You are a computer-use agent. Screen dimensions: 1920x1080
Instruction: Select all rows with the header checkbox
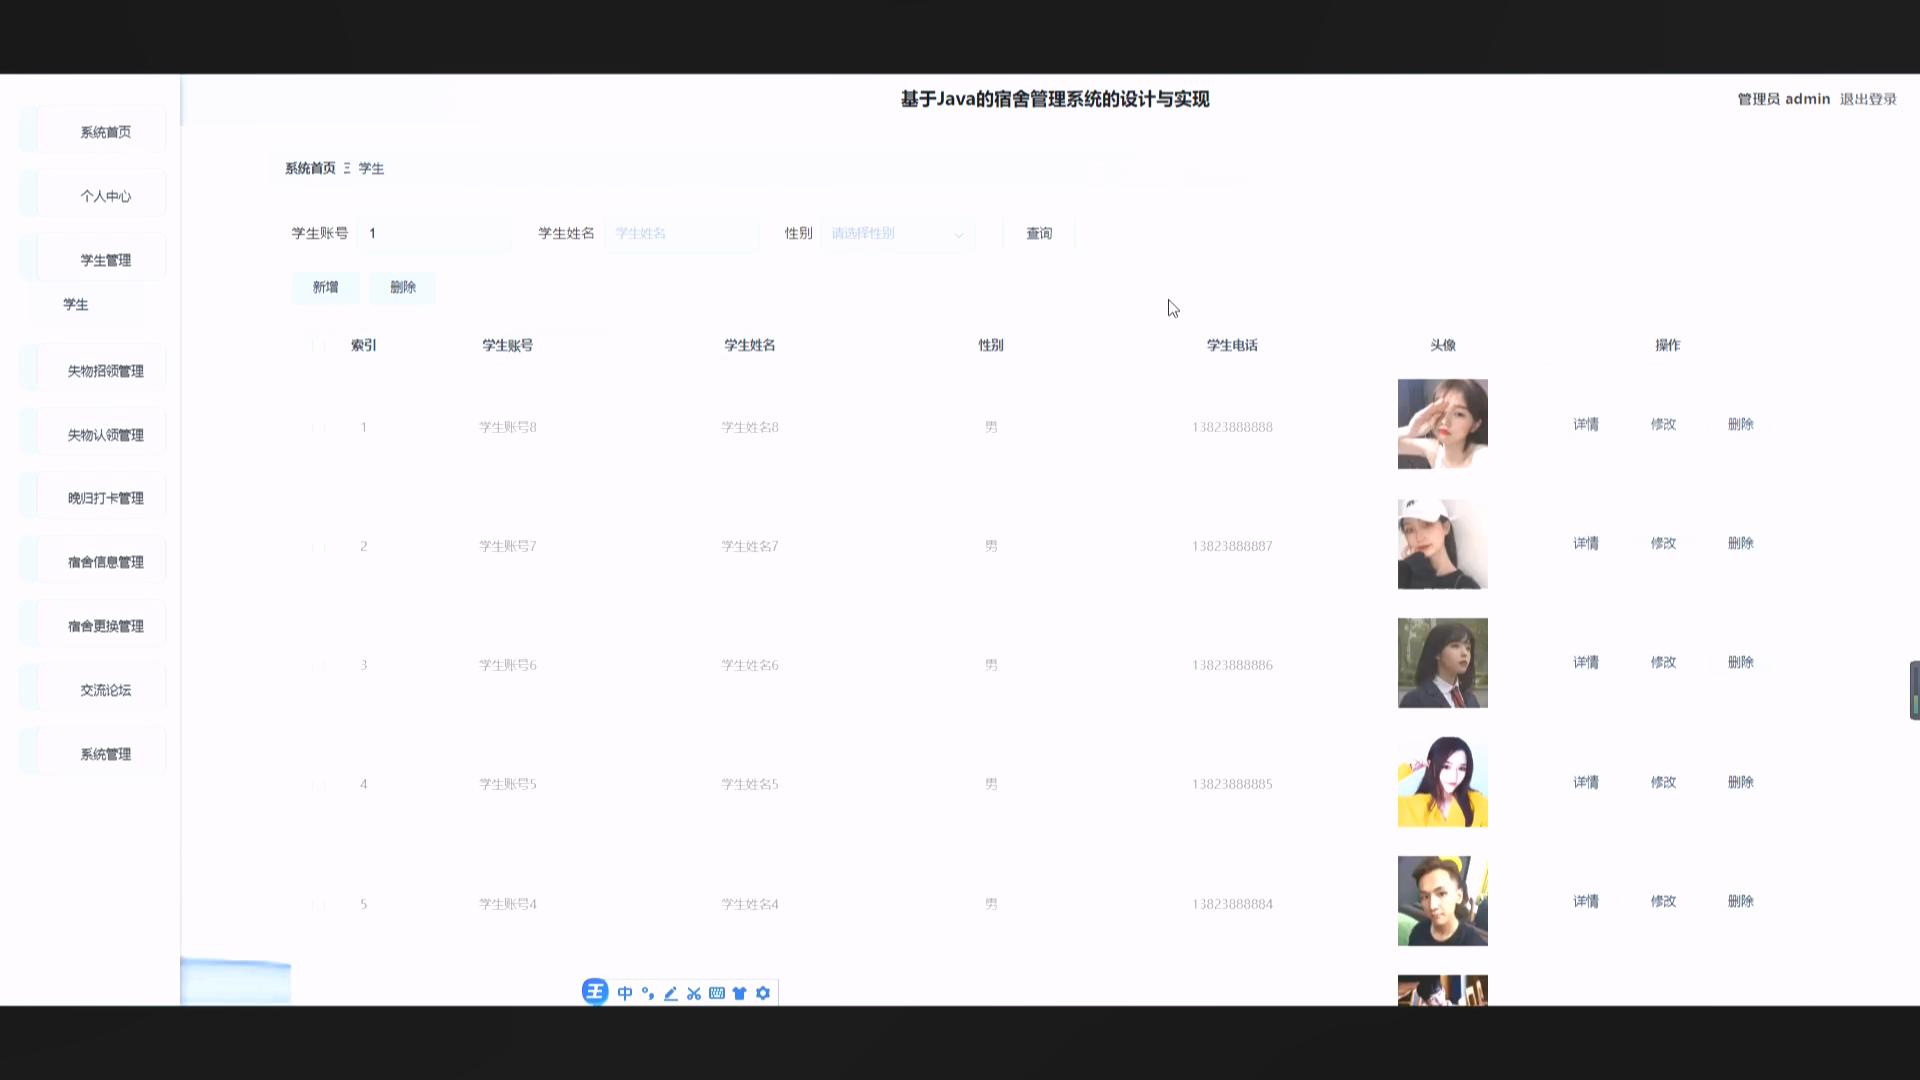click(318, 345)
